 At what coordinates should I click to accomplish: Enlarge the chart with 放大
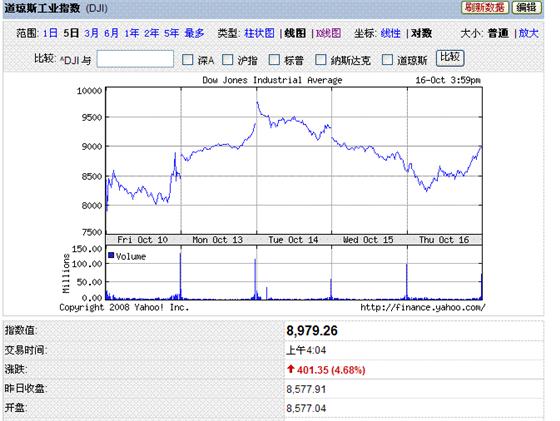tap(529, 33)
